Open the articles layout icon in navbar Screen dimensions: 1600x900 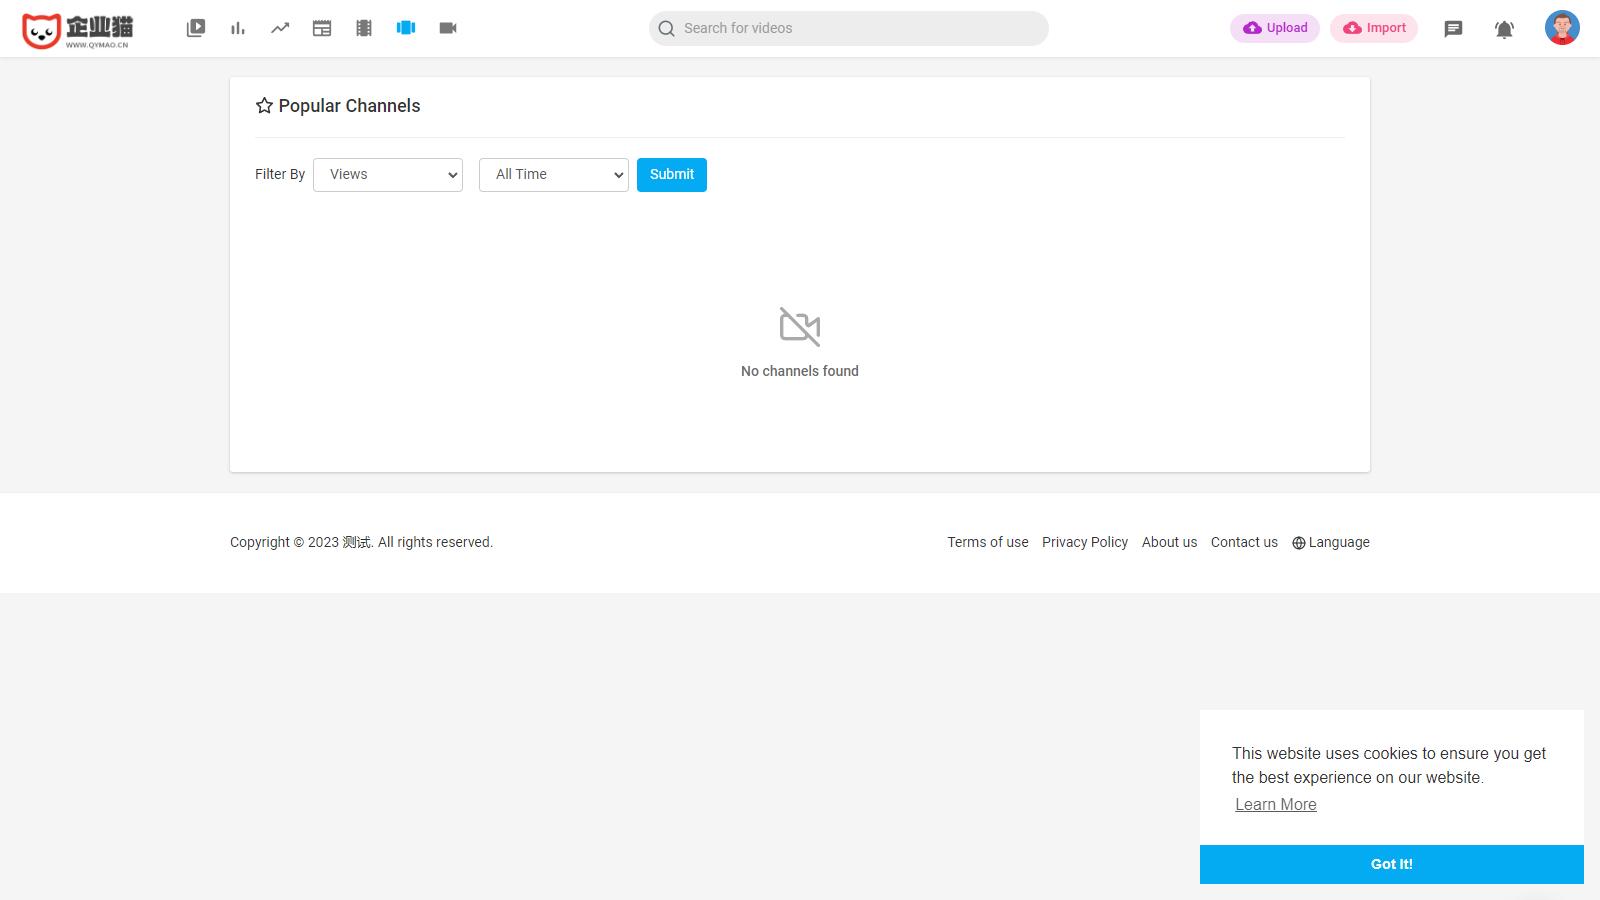pyautogui.click(x=322, y=28)
